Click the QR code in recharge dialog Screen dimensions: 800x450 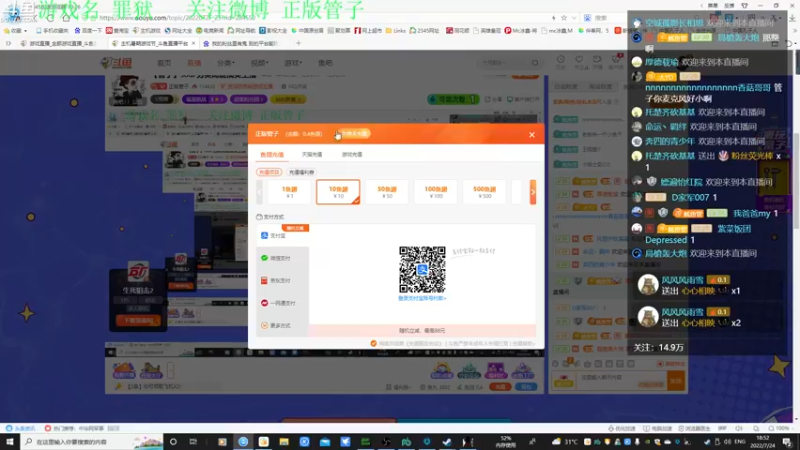(422, 270)
